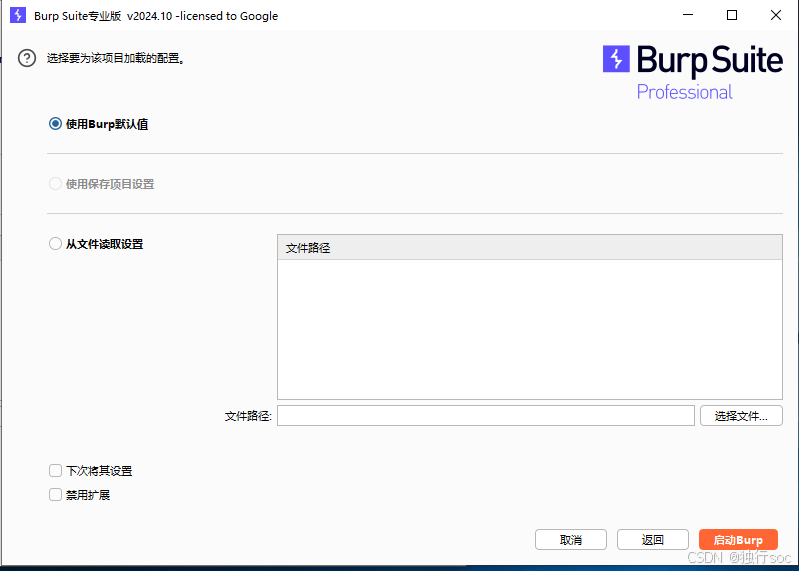The height and width of the screenshot is (571, 799).
Task: Click inside the empty file path list area
Action: (x=530, y=329)
